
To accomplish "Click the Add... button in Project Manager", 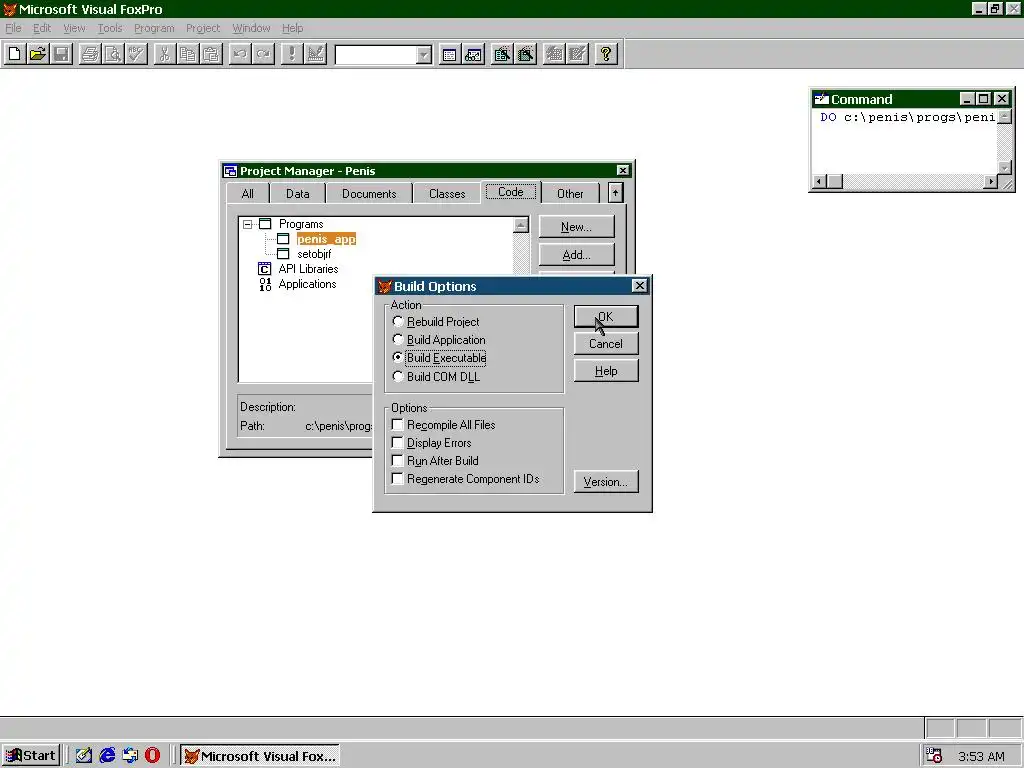I will coord(577,255).
